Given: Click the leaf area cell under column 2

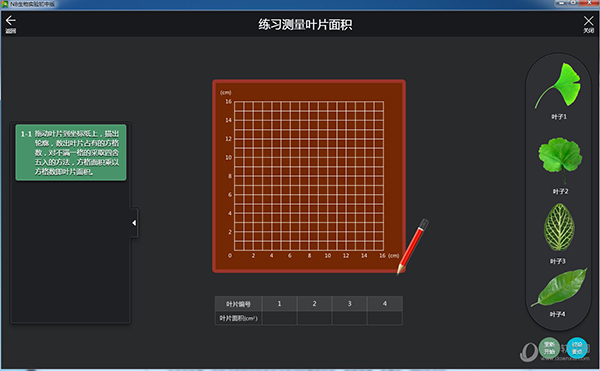Looking at the screenshot, I should [315, 318].
